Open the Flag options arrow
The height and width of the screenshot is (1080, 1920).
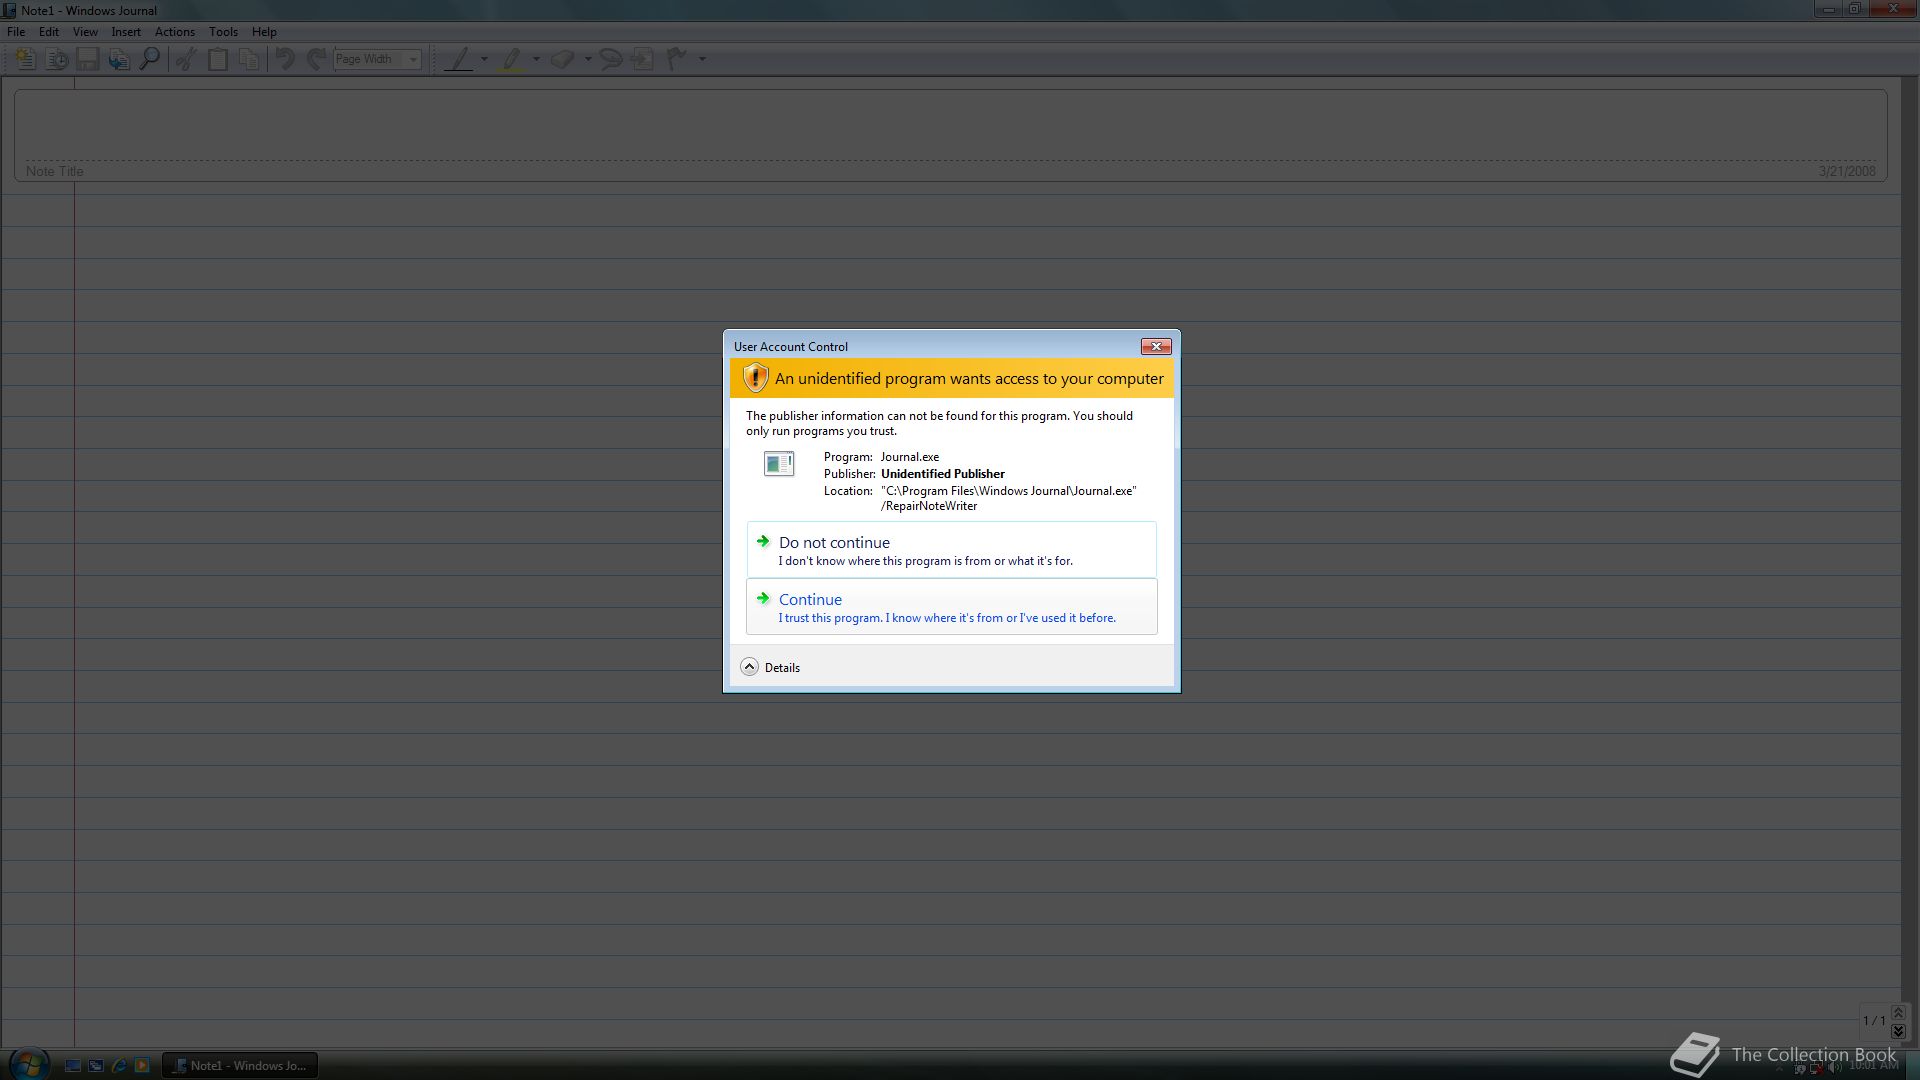point(703,59)
